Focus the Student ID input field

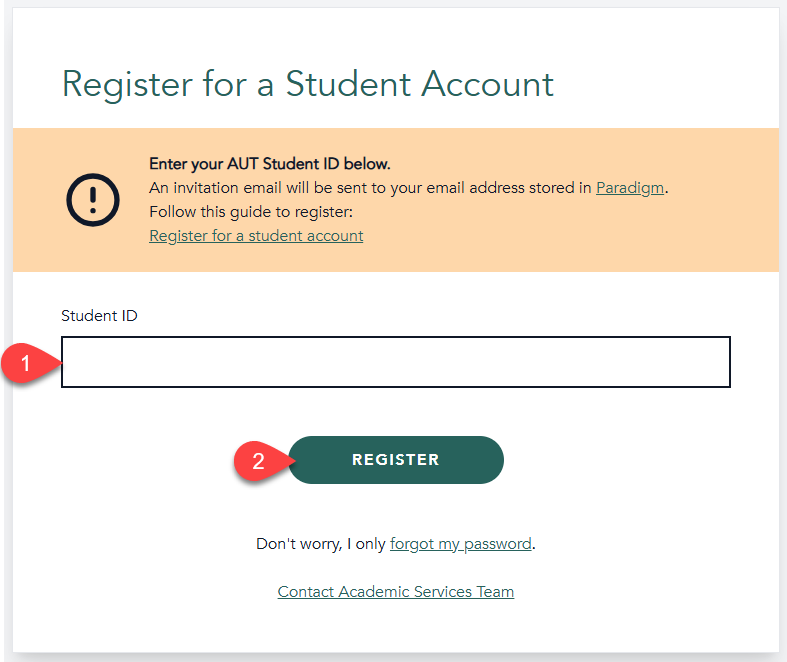click(396, 362)
